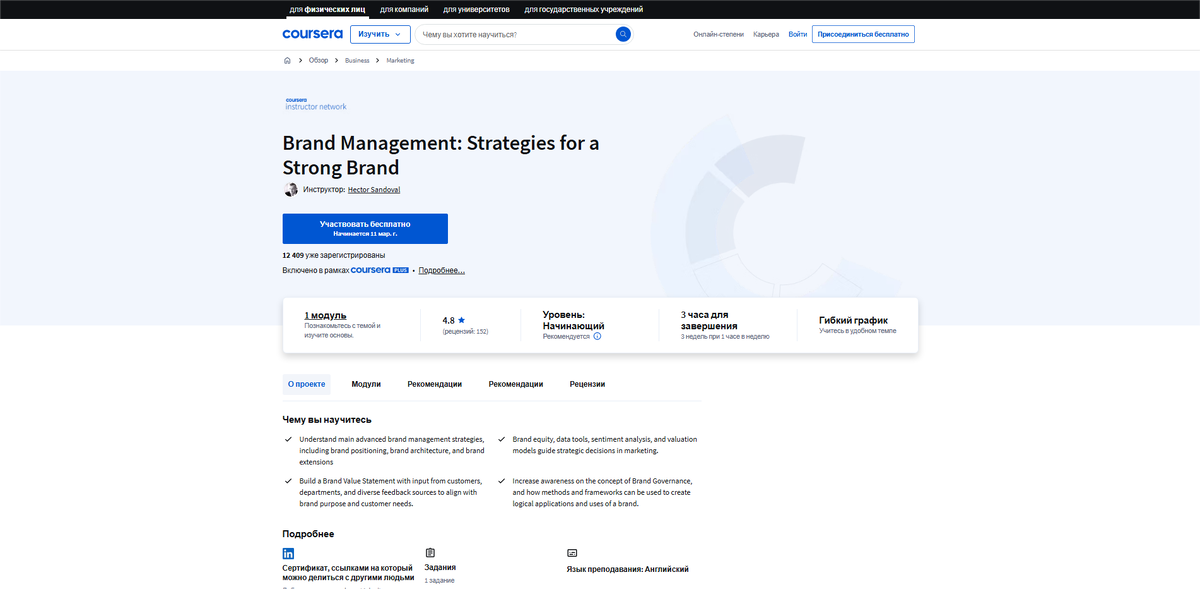Click the instructor avatar thumbnail
This screenshot has width=1200, height=589.
coord(289,189)
